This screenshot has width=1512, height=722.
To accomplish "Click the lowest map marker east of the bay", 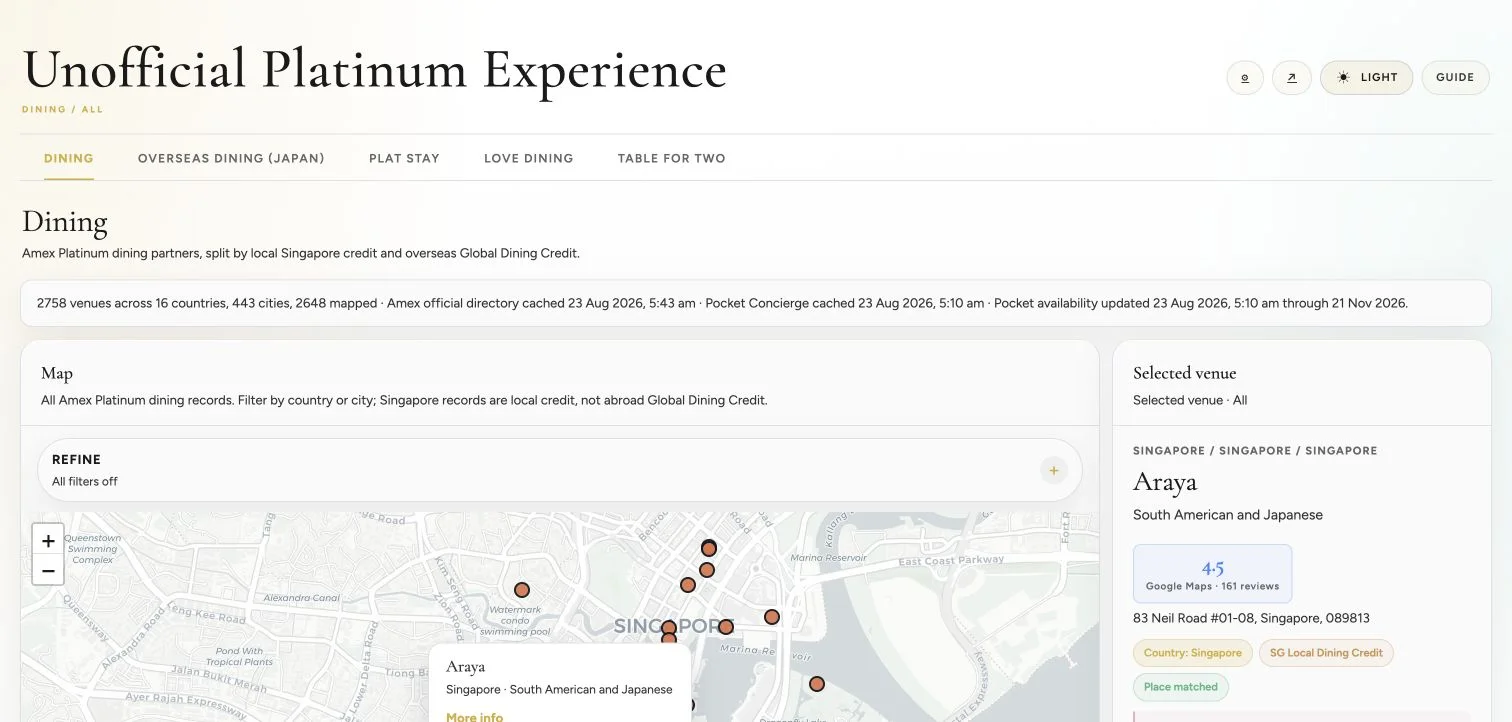I will pyautogui.click(x=817, y=684).
